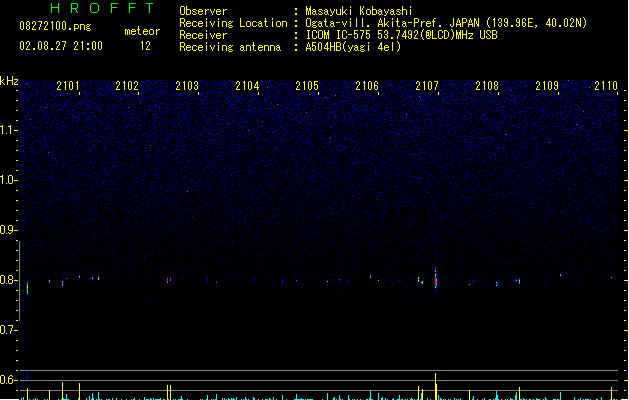
Task: Click time marker 2110
Action: (x=606, y=86)
